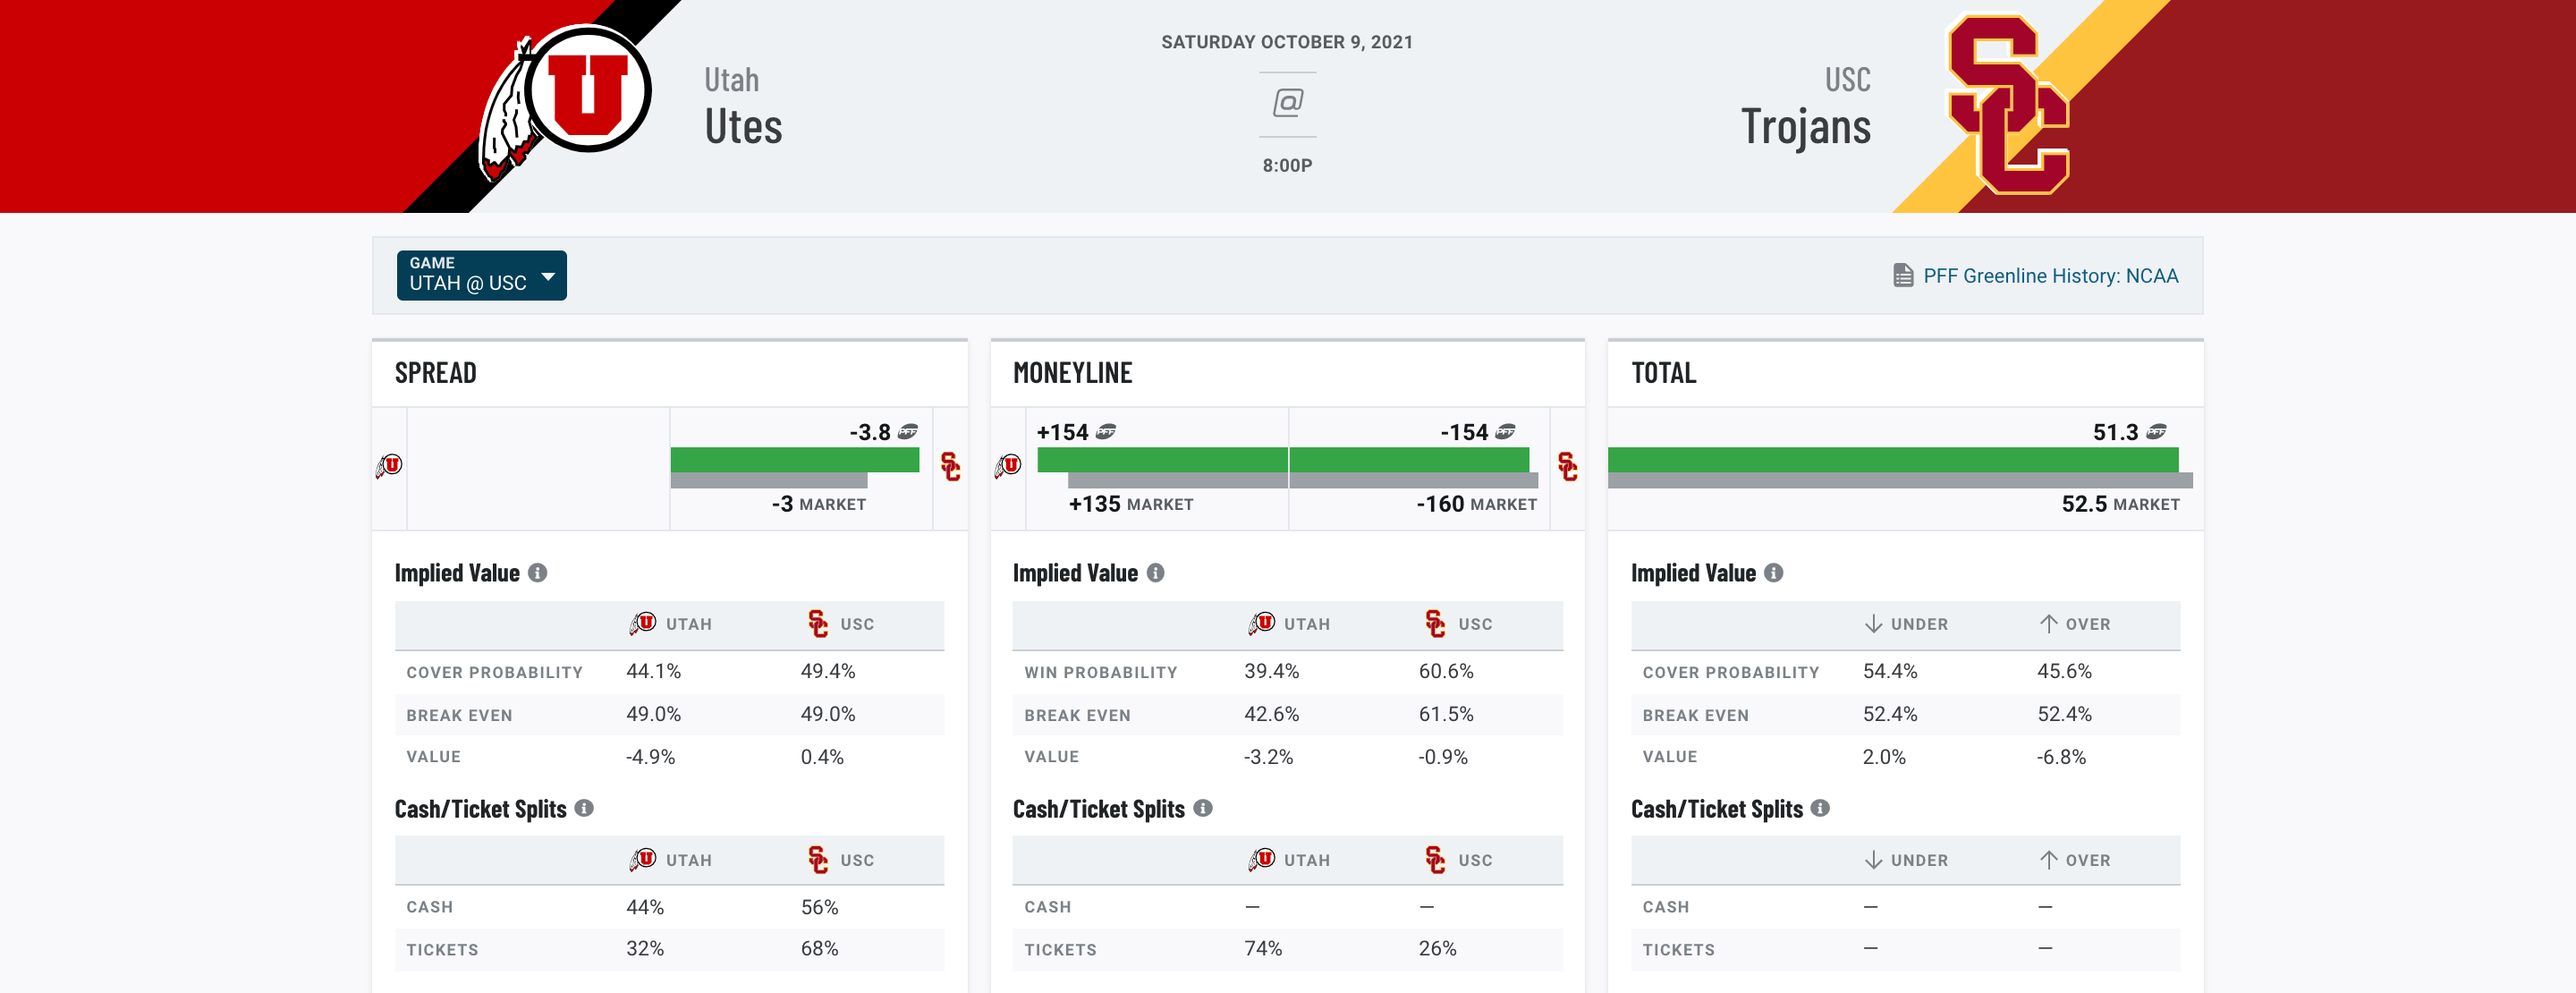Viewport: 2576px width, 993px height.
Task: Click Utah logo left of Moneyline bar
Action: (x=1008, y=466)
